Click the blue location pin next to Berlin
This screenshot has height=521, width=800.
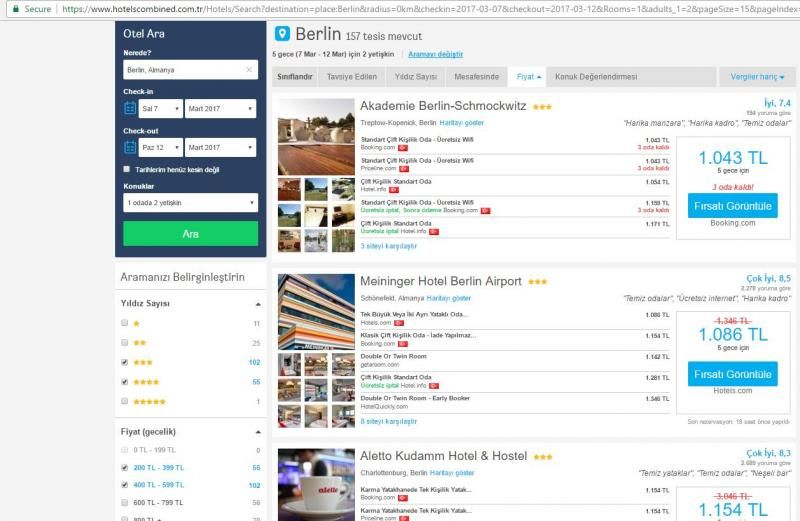point(281,34)
